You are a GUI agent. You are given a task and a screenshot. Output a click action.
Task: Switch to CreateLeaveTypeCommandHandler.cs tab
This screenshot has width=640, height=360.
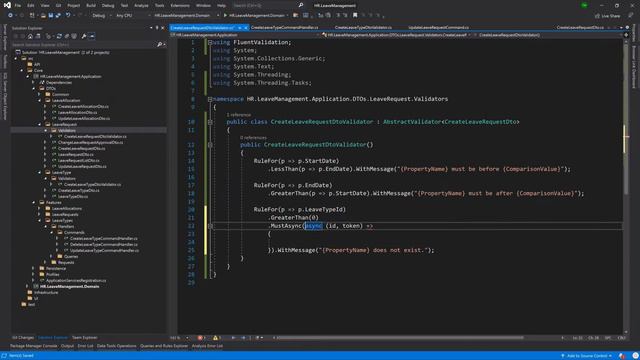tap(284, 28)
